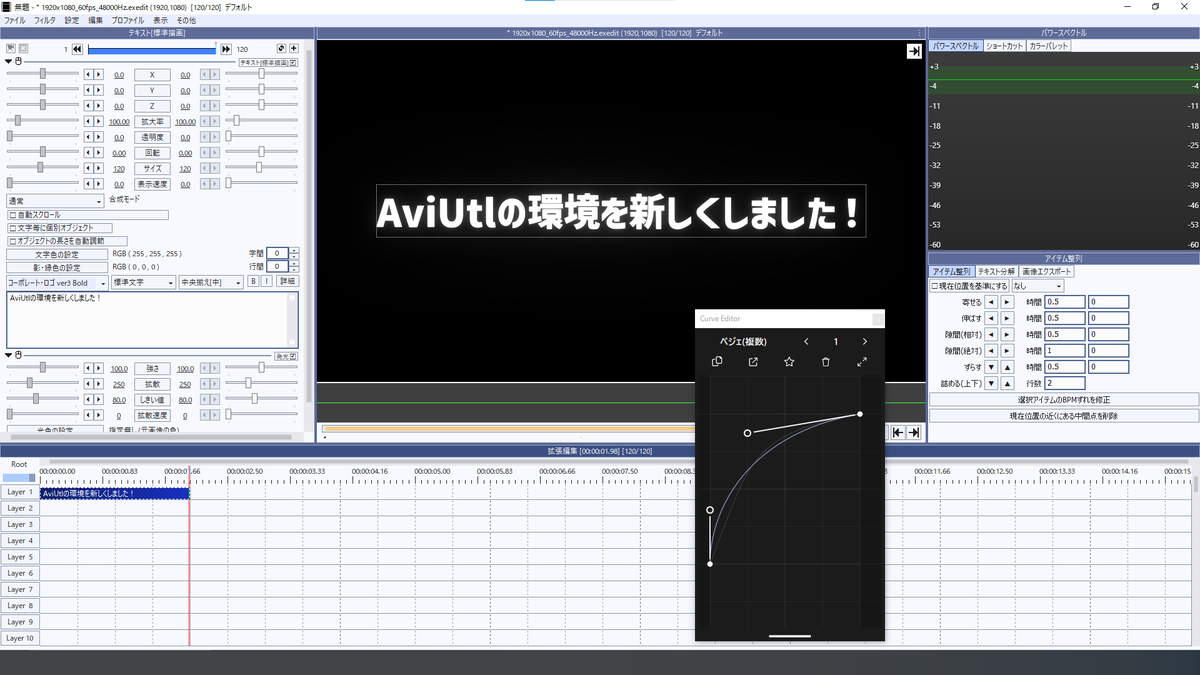Click the 詳細 button
Image resolution: width=1200 pixels, height=675 pixels.
click(x=287, y=283)
